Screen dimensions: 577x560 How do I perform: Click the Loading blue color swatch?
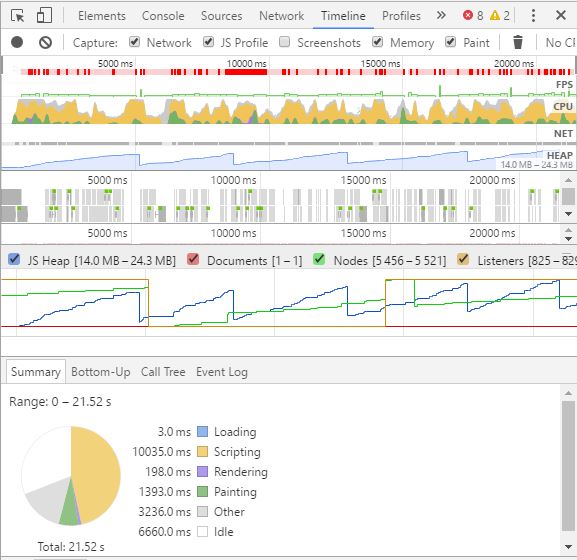[x=202, y=432]
